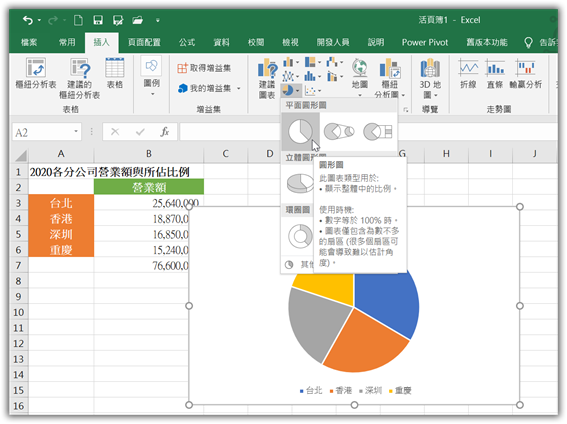The image size is (567, 424).
Task: Open the Undo history dropdown arrow
Action: (39, 21)
